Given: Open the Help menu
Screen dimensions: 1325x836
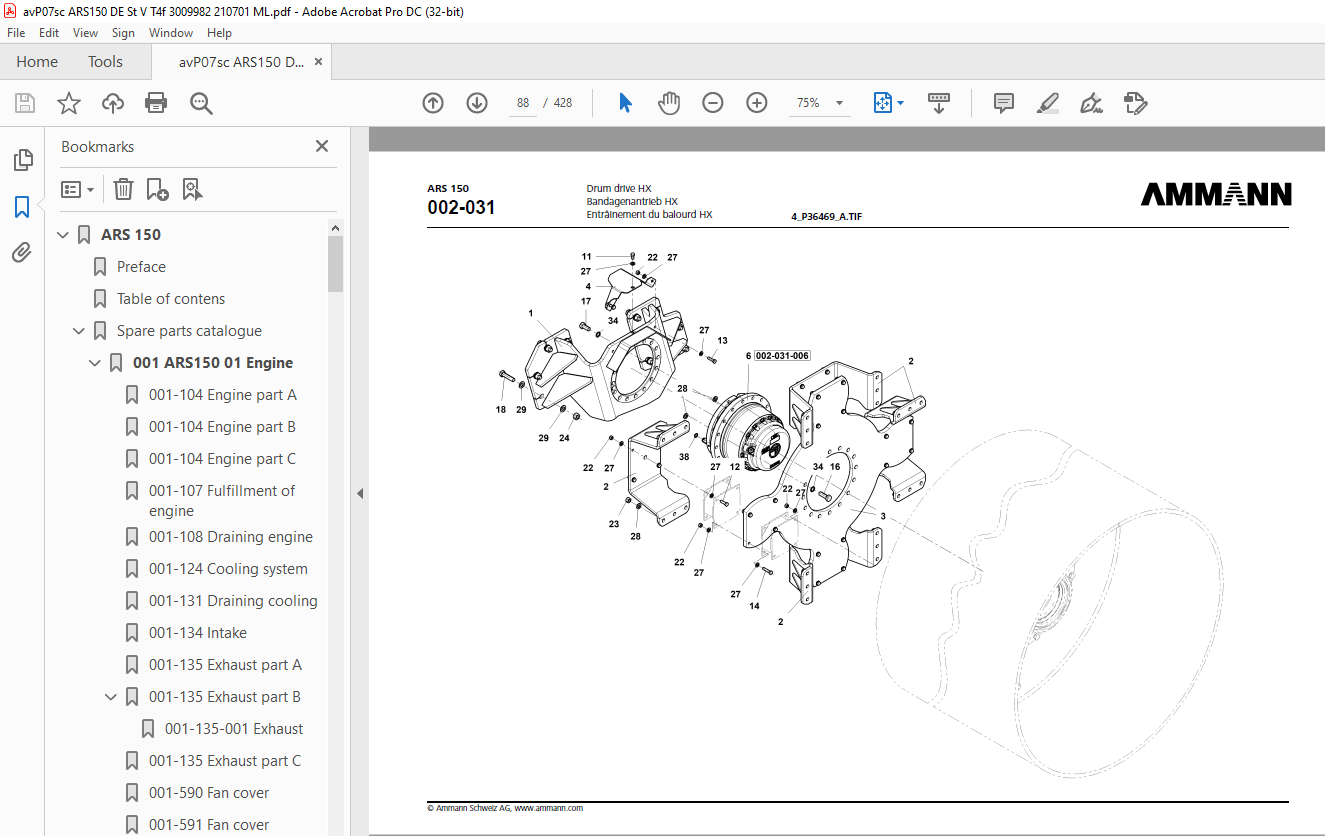Looking at the screenshot, I should [219, 33].
